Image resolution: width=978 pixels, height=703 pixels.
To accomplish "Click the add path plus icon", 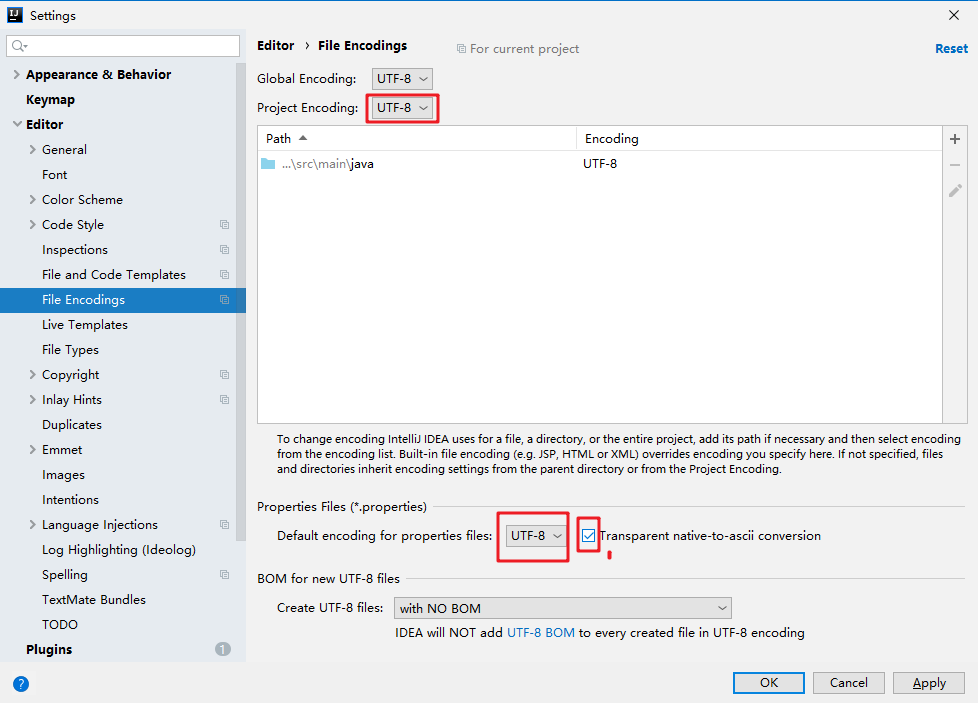I will click(954, 139).
